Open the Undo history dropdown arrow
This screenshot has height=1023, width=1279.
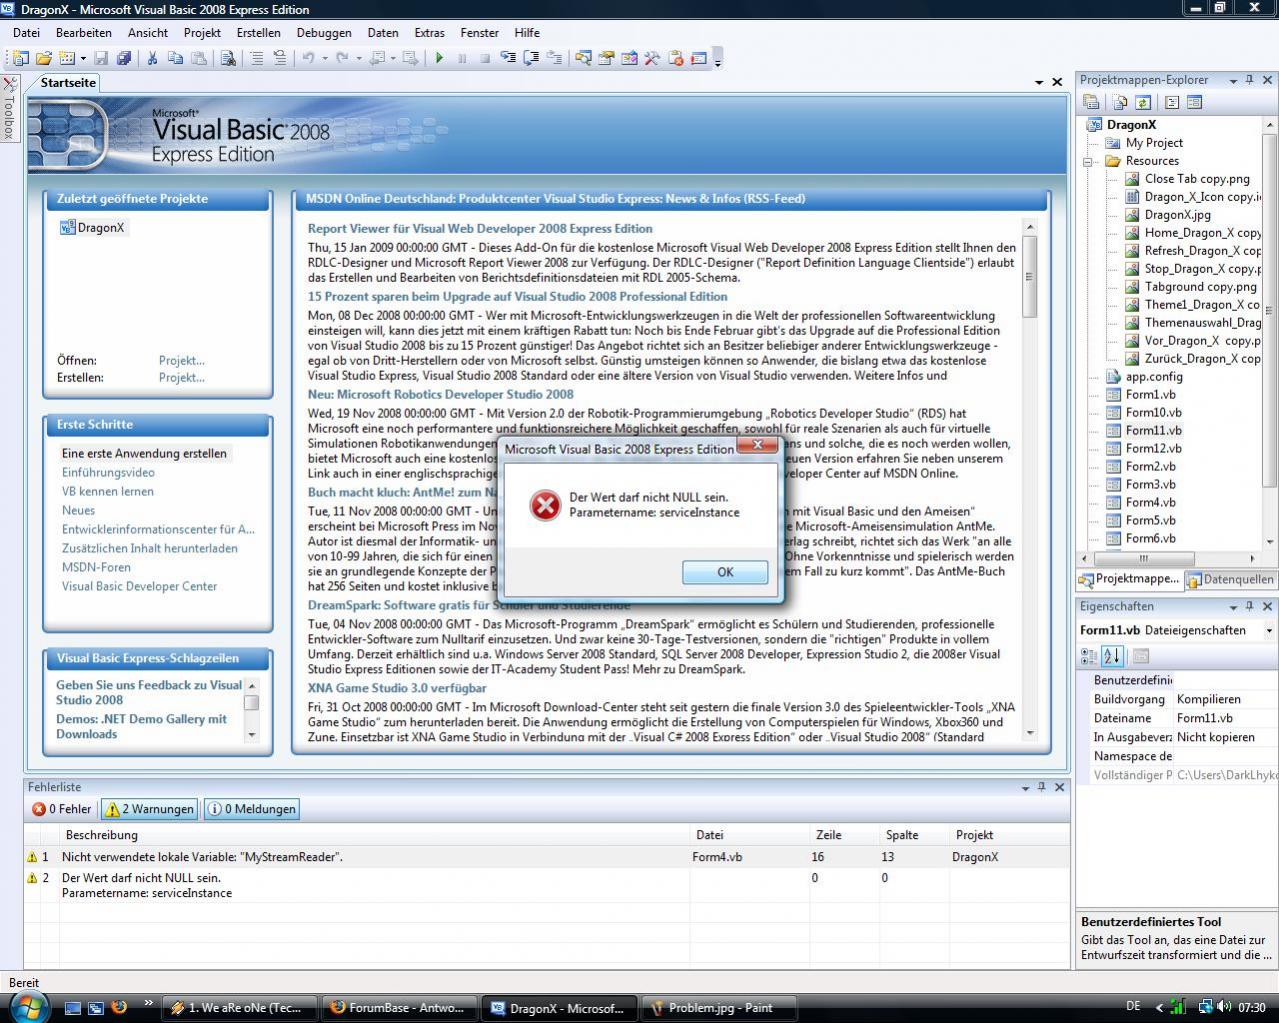point(324,58)
